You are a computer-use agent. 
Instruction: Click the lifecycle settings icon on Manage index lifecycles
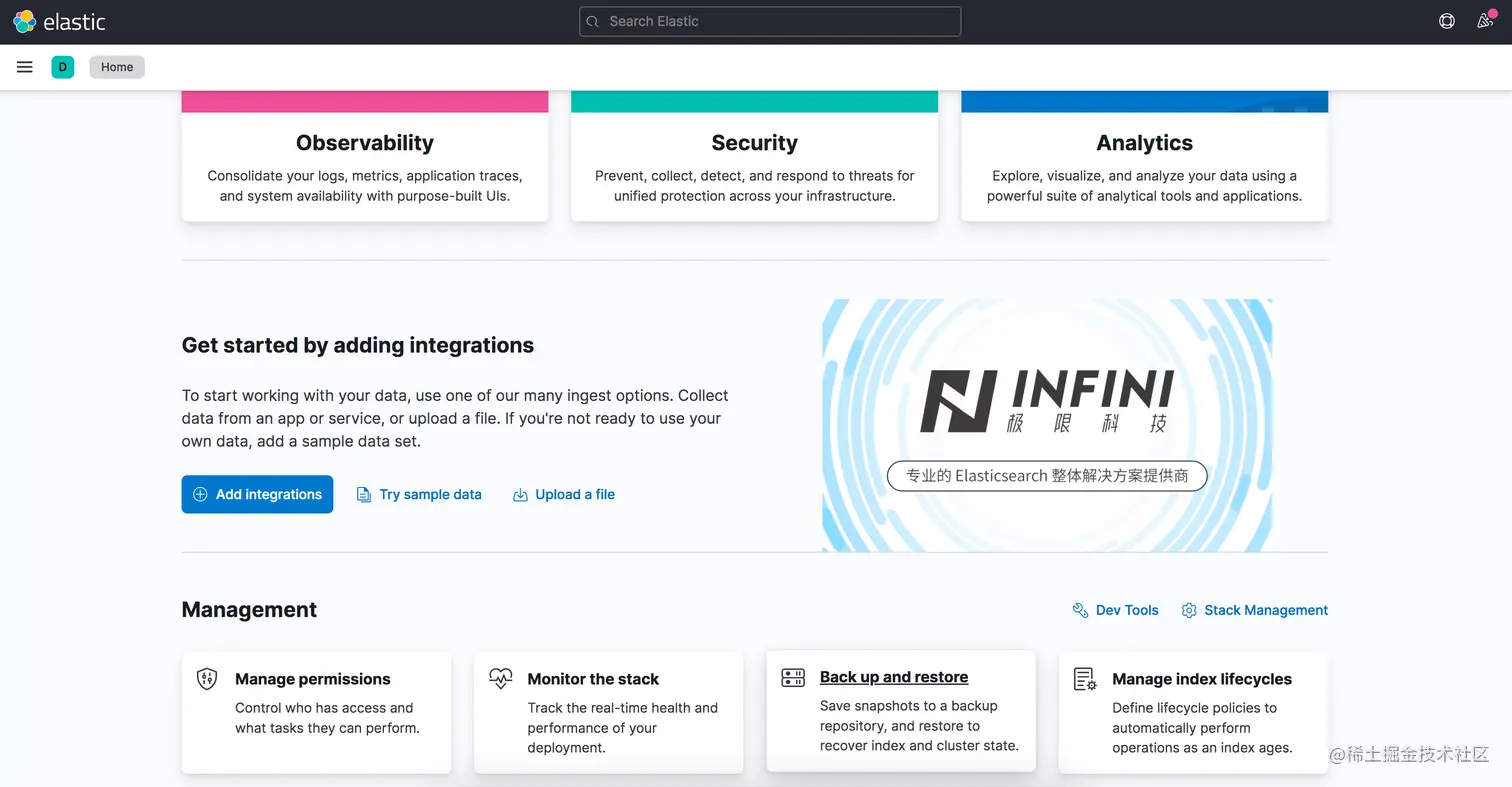click(x=1085, y=678)
